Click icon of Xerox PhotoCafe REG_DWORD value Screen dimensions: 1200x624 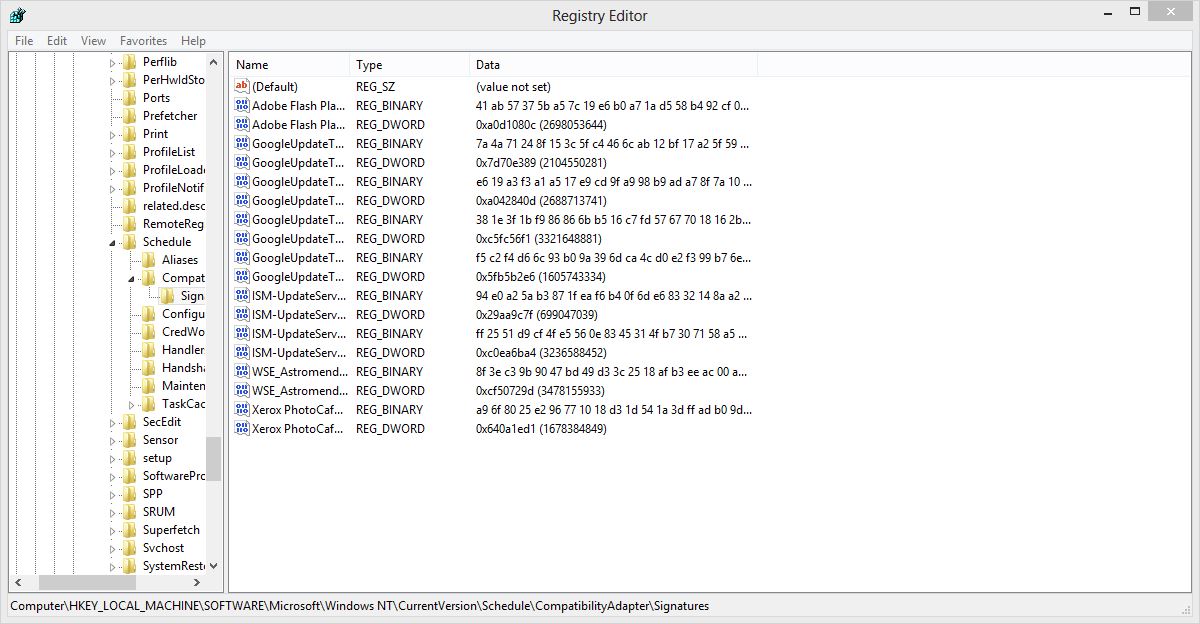[241, 429]
